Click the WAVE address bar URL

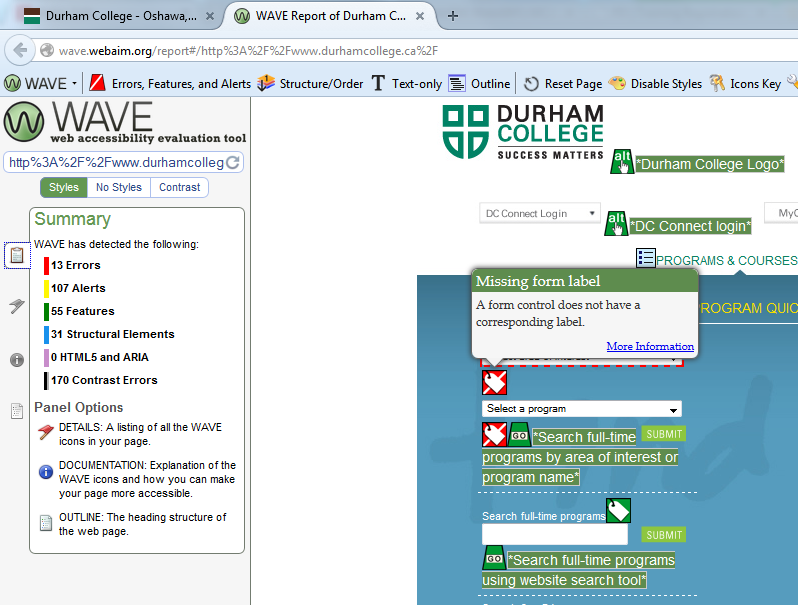click(248, 51)
